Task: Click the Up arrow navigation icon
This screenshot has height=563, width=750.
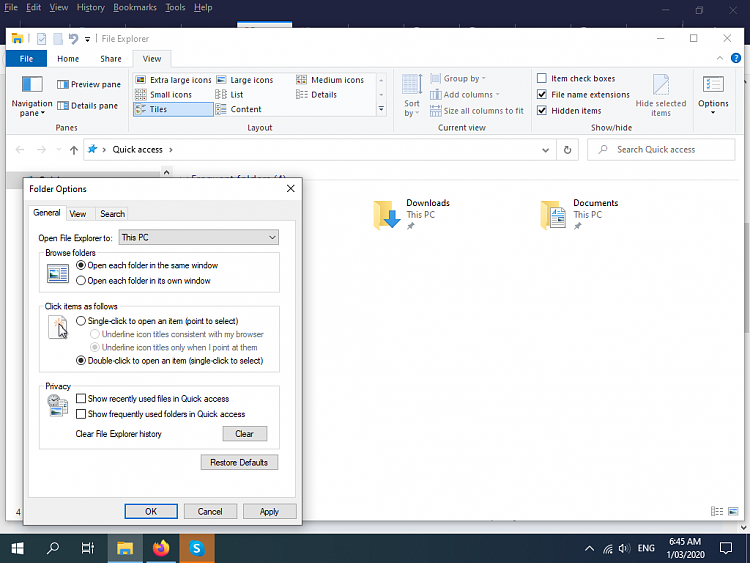Action: coord(74,150)
